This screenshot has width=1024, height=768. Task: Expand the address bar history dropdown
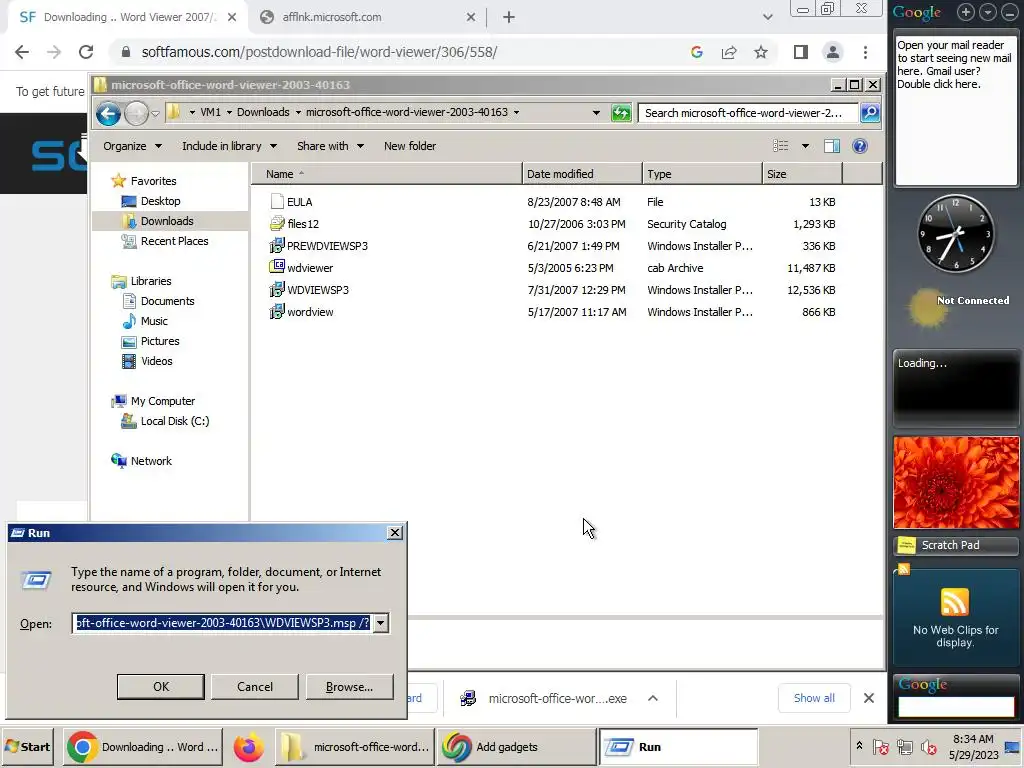596,113
